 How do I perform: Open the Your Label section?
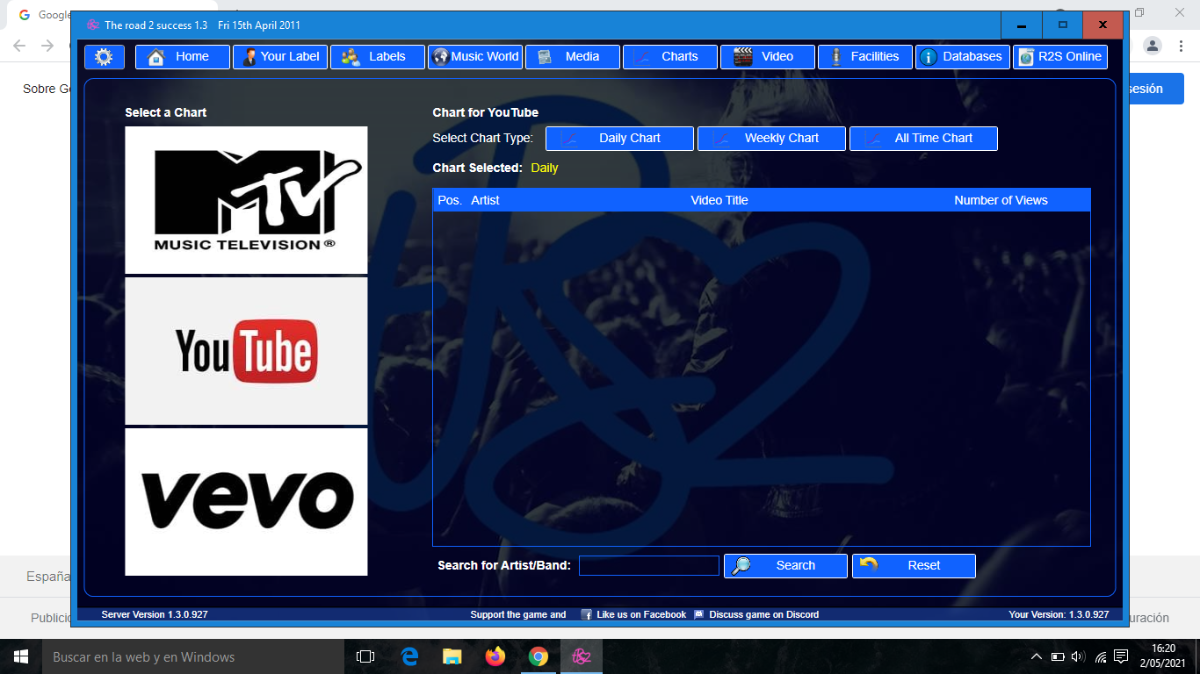(280, 57)
